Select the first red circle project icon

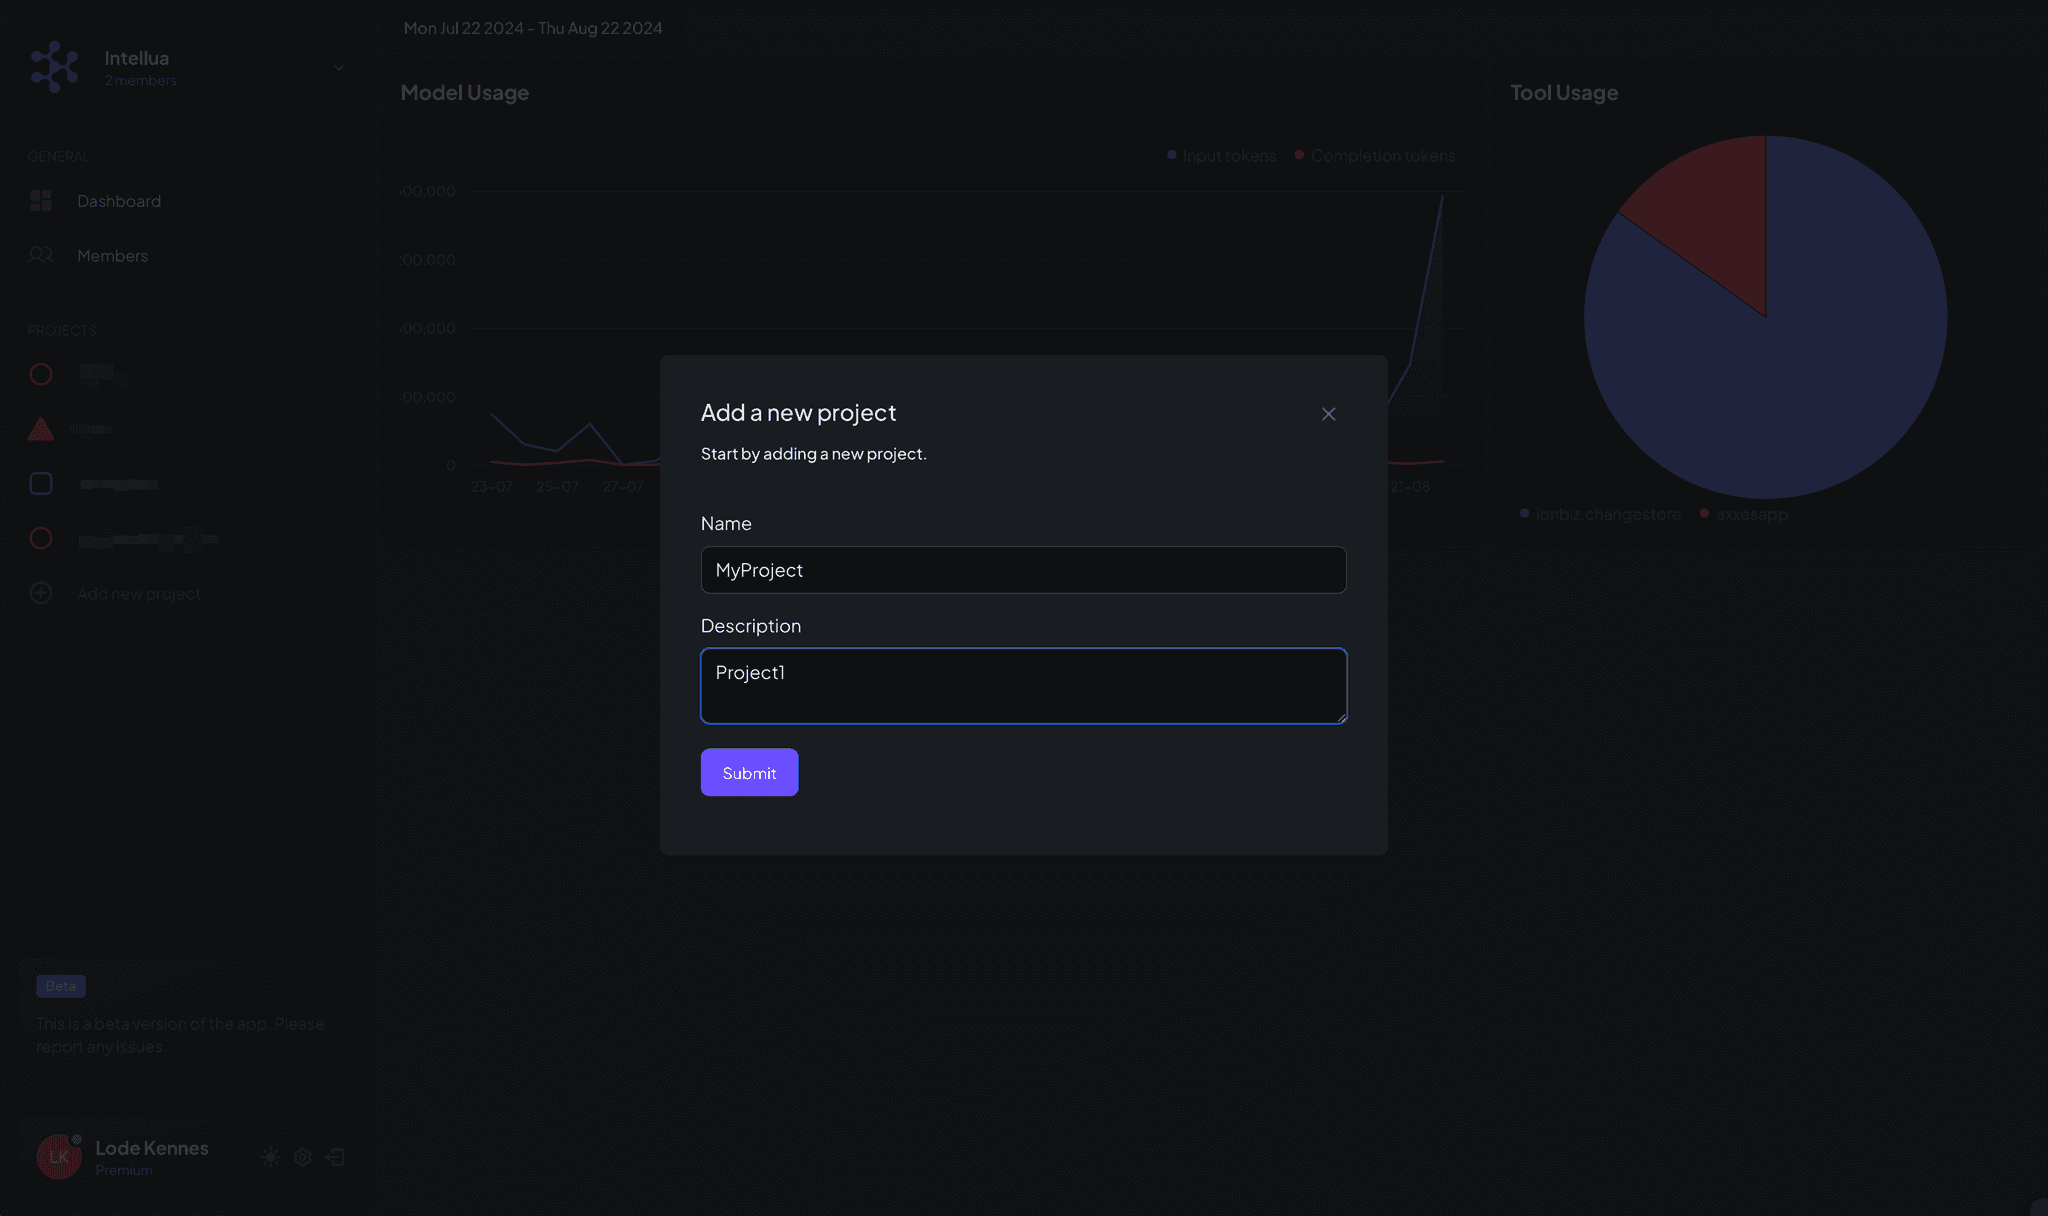41,374
